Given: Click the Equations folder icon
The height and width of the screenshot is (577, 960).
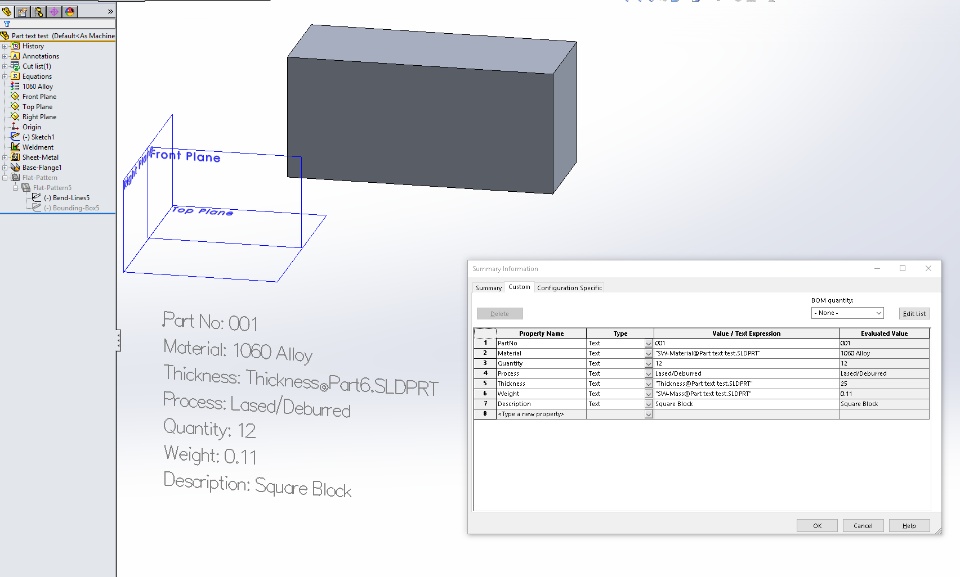Looking at the screenshot, I should [16, 76].
